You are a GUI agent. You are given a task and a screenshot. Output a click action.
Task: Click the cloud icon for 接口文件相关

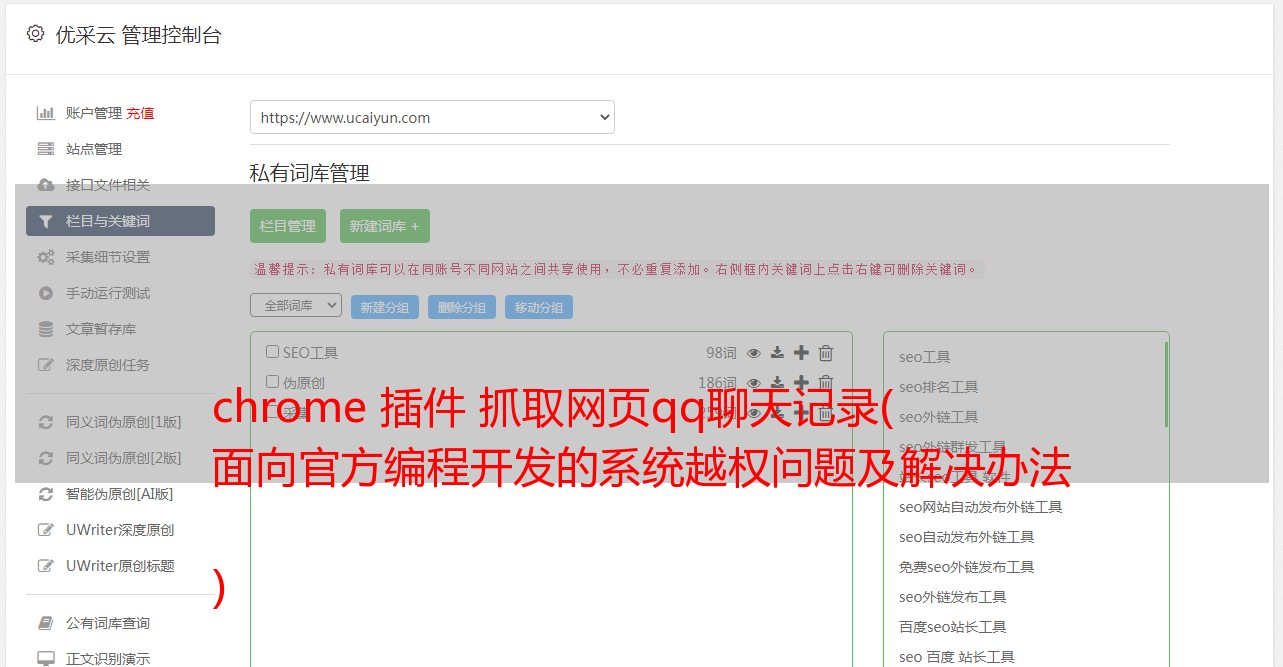[45, 185]
